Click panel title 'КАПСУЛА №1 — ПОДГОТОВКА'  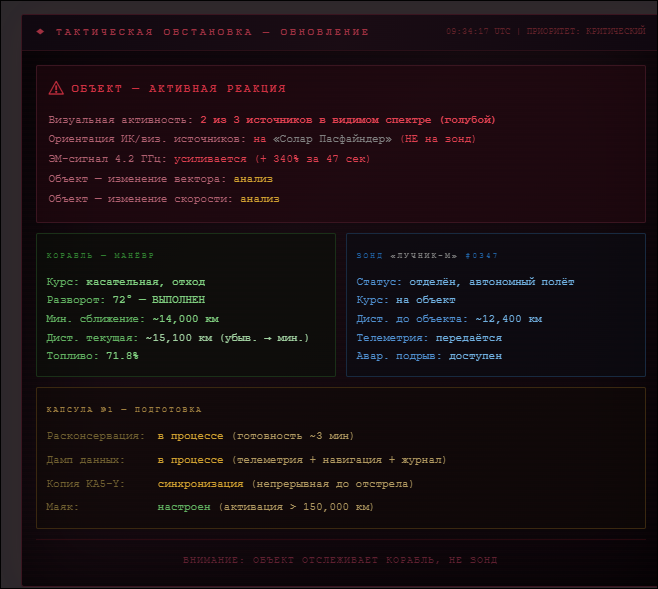point(124,409)
